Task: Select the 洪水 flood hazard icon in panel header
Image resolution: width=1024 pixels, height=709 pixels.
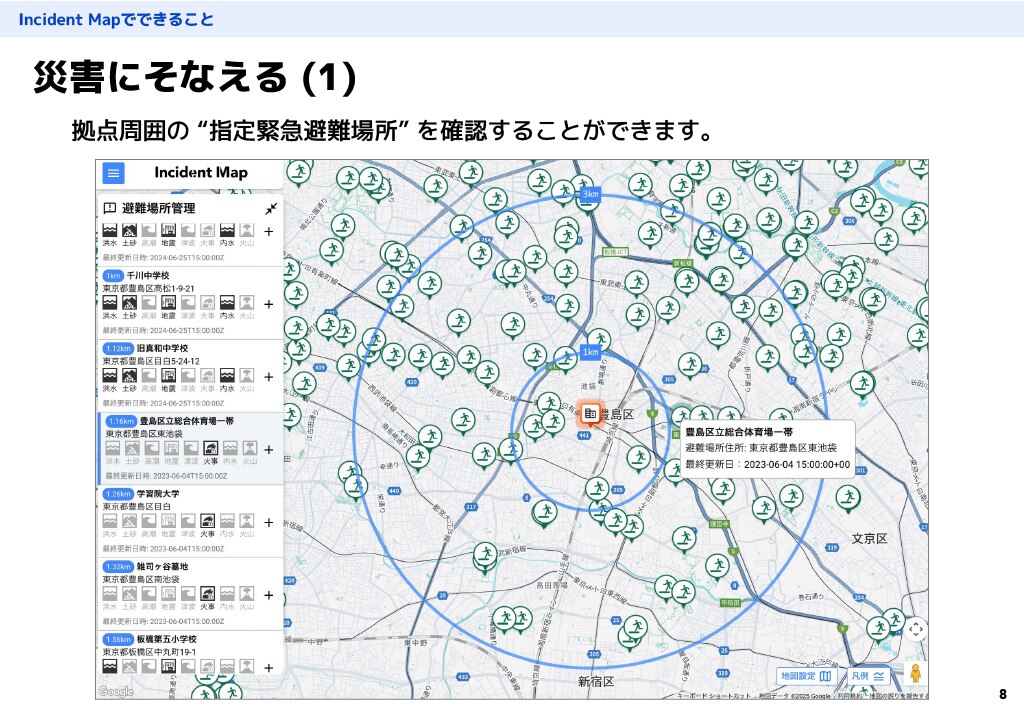Action: [x=110, y=230]
